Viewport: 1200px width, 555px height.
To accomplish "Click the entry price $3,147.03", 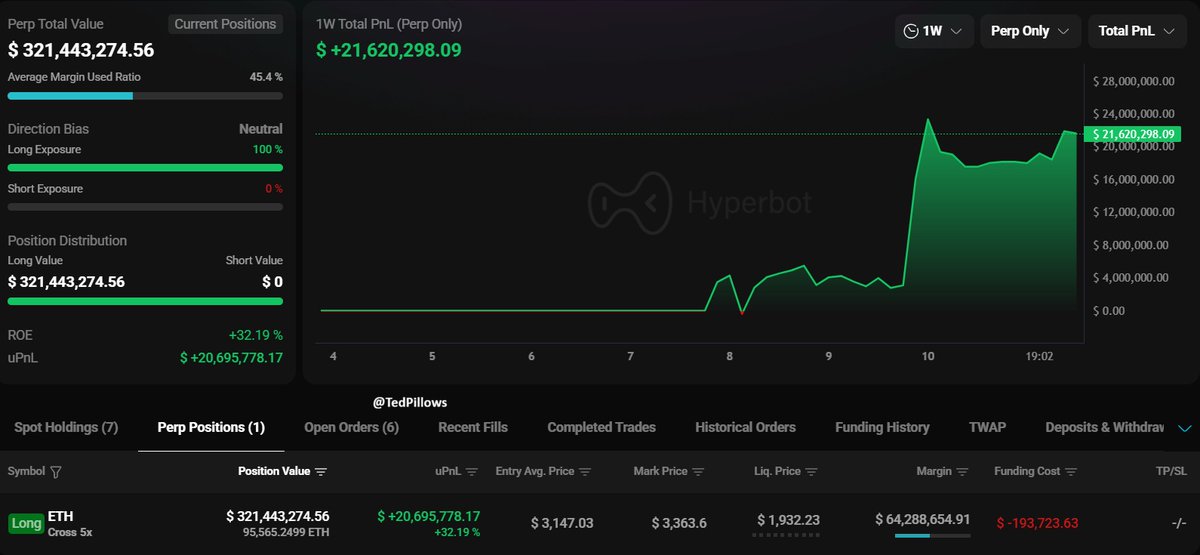I will click(561, 523).
